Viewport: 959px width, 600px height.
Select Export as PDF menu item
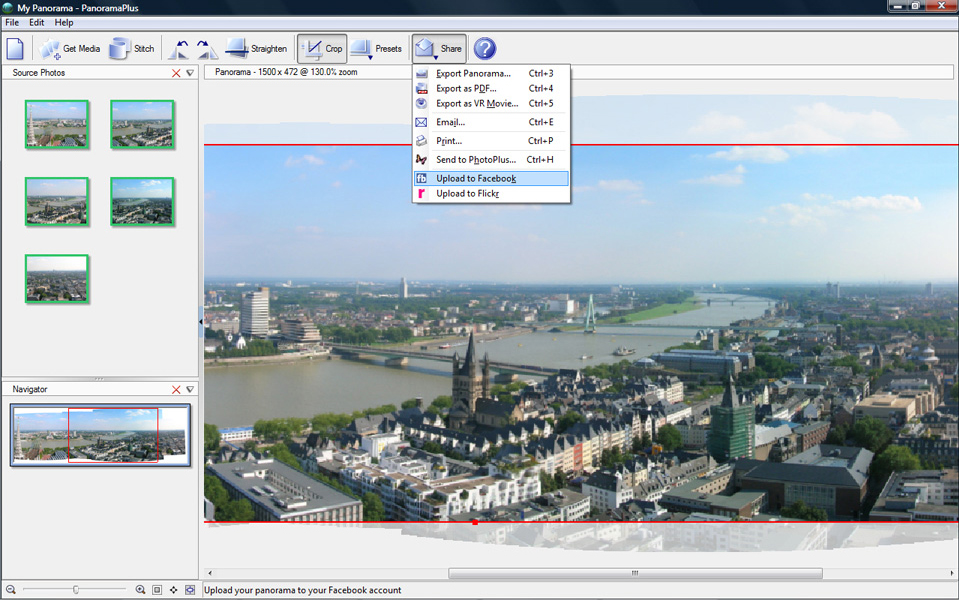pos(466,88)
